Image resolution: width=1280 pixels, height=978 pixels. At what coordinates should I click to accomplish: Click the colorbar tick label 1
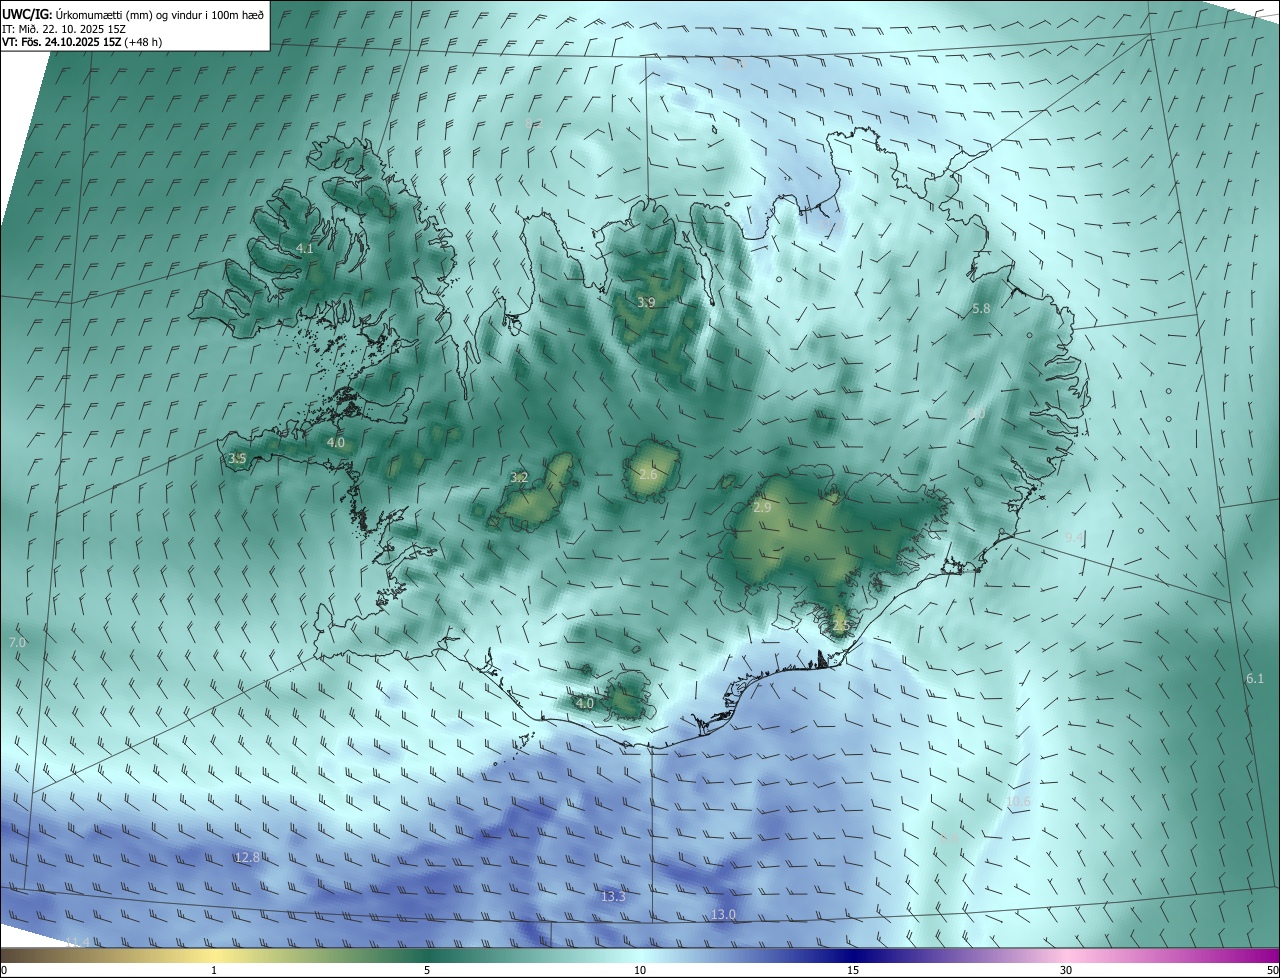click(214, 970)
